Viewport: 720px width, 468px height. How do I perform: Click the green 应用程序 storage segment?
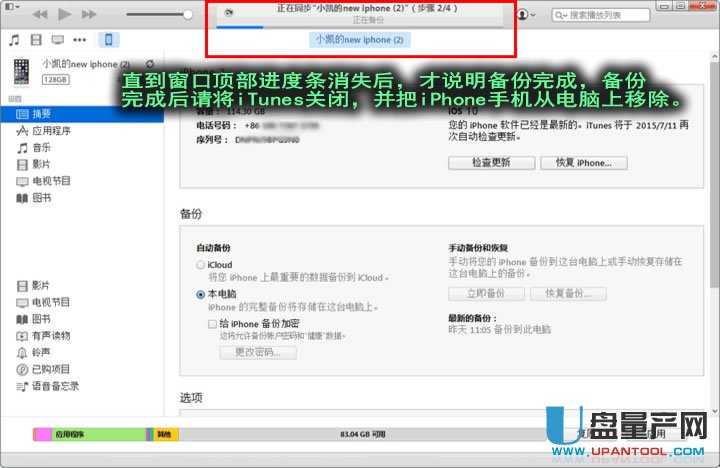[99, 434]
